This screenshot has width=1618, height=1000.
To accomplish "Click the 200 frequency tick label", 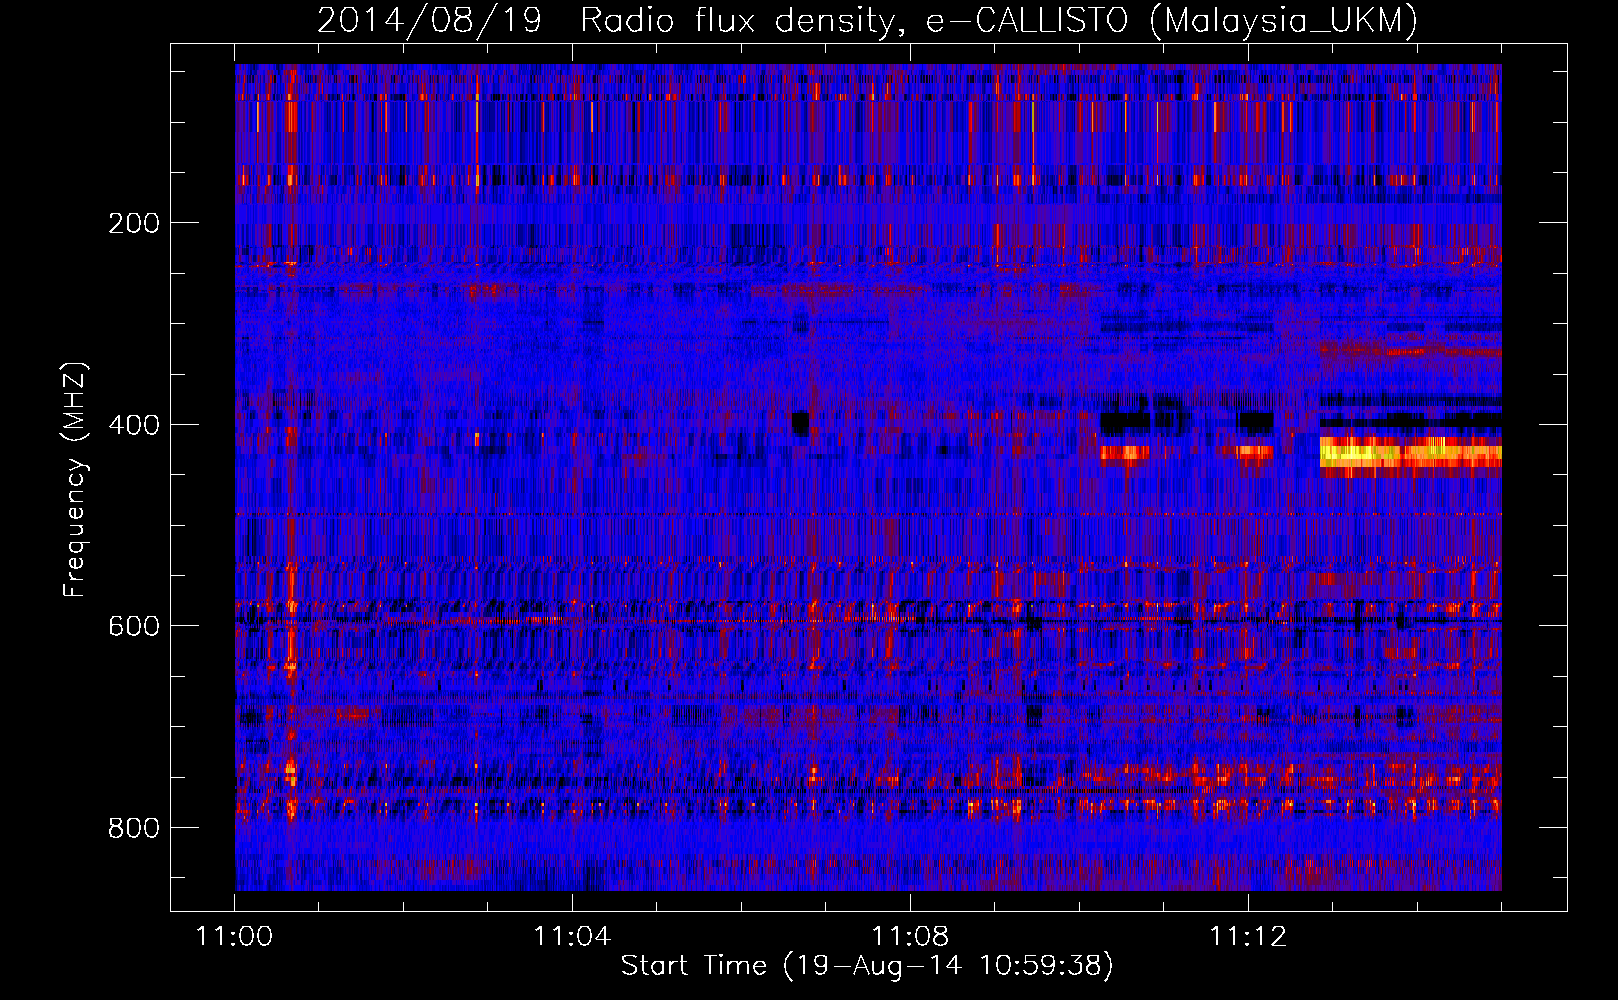I will point(134,223).
